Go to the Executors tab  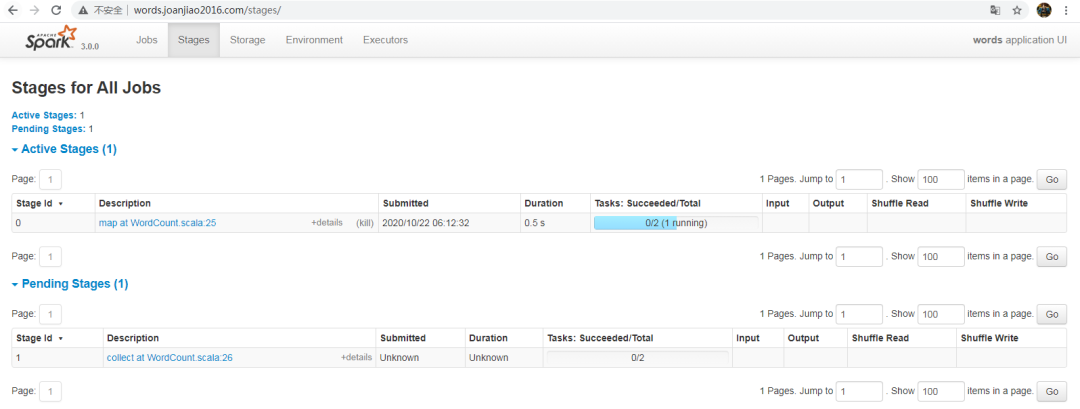point(385,40)
